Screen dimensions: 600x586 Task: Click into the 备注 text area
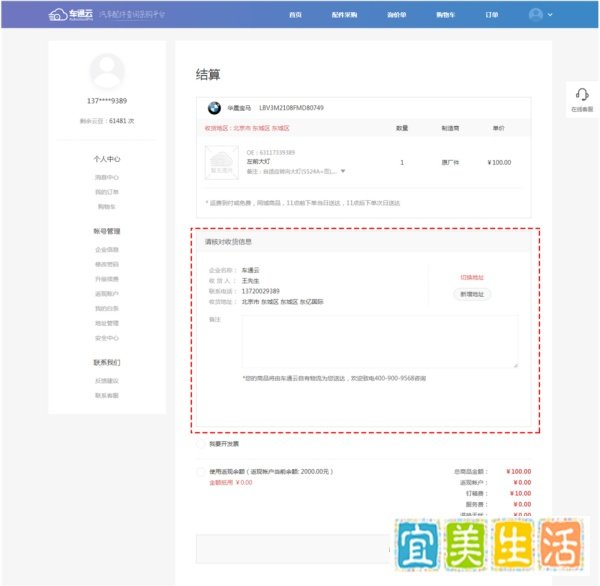380,341
